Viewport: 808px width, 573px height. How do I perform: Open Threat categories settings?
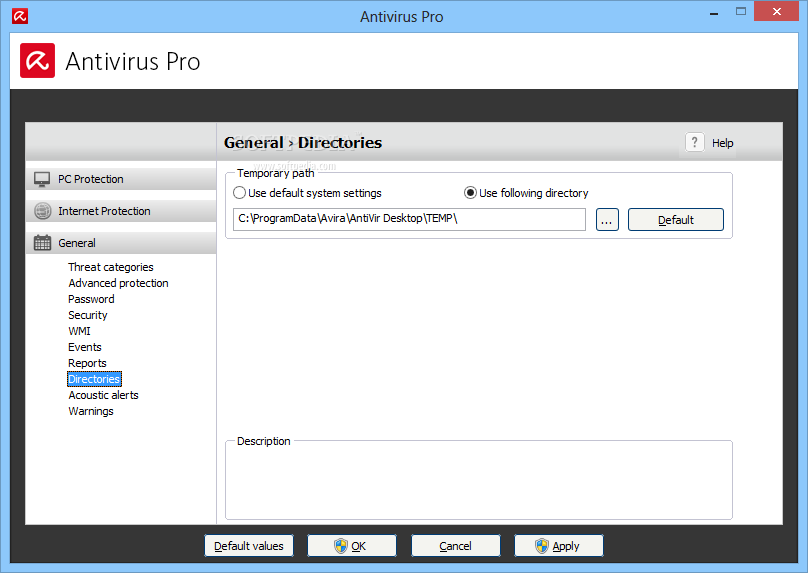click(111, 267)
